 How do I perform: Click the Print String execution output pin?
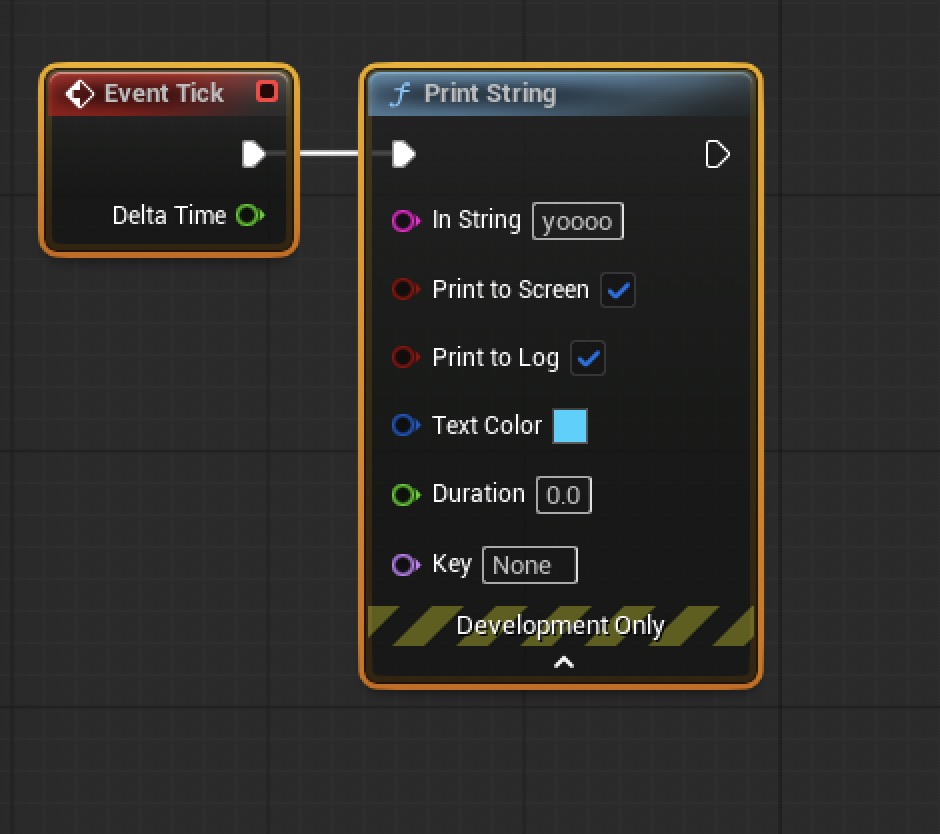pos(718,154)
